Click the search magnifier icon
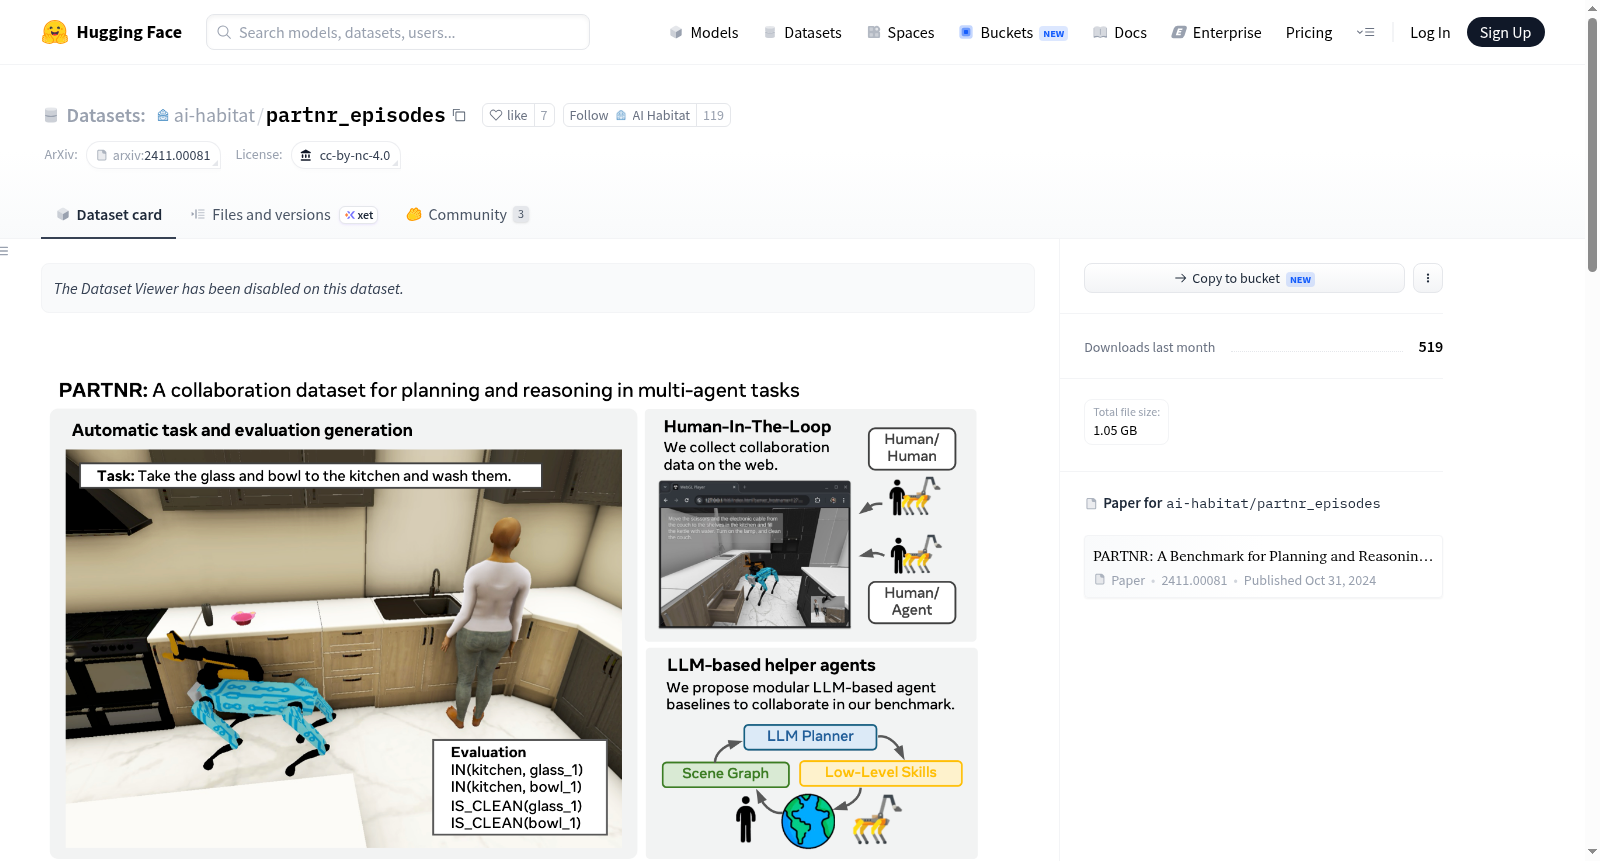This screenshot has height=861, width=1600. click(224, 32)
